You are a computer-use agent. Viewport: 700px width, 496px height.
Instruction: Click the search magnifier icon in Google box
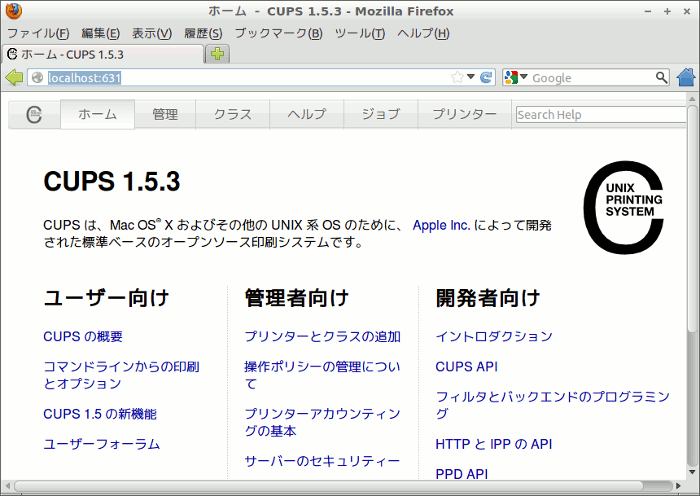click(x=661, y=77)
